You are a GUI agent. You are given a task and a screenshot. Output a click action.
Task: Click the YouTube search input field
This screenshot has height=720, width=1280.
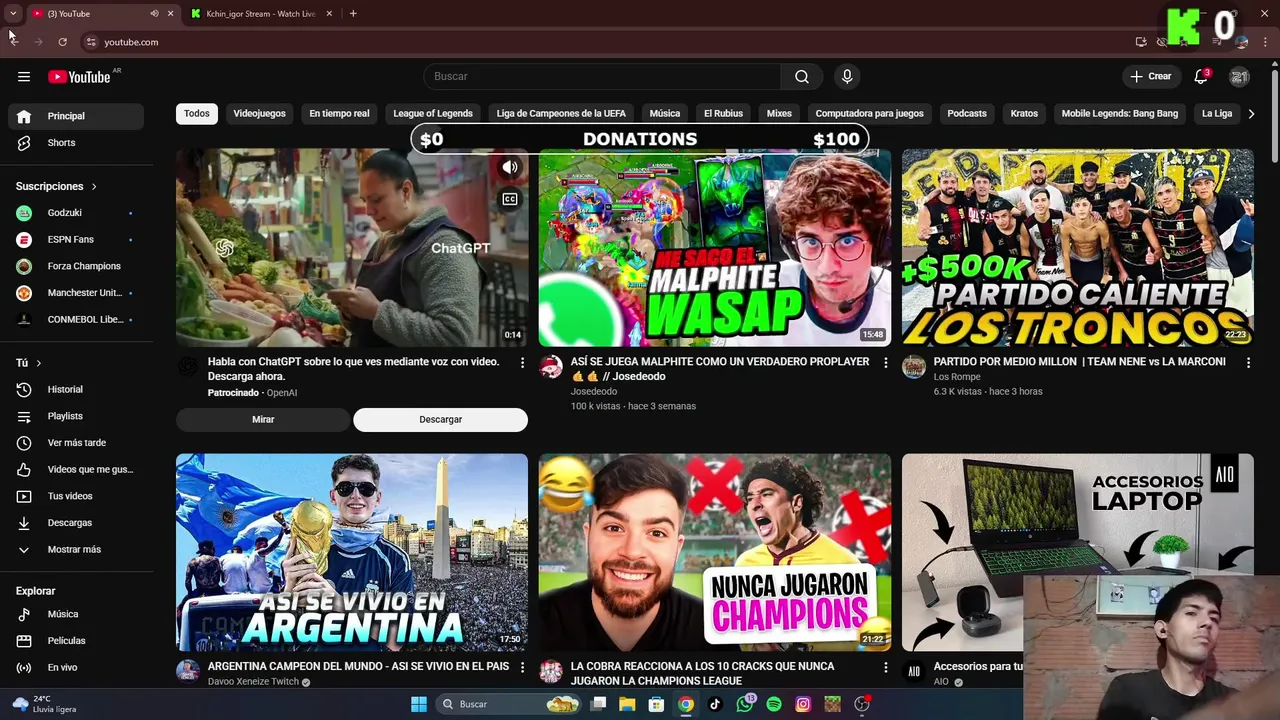pyautogui.click(x=602, y=77)
